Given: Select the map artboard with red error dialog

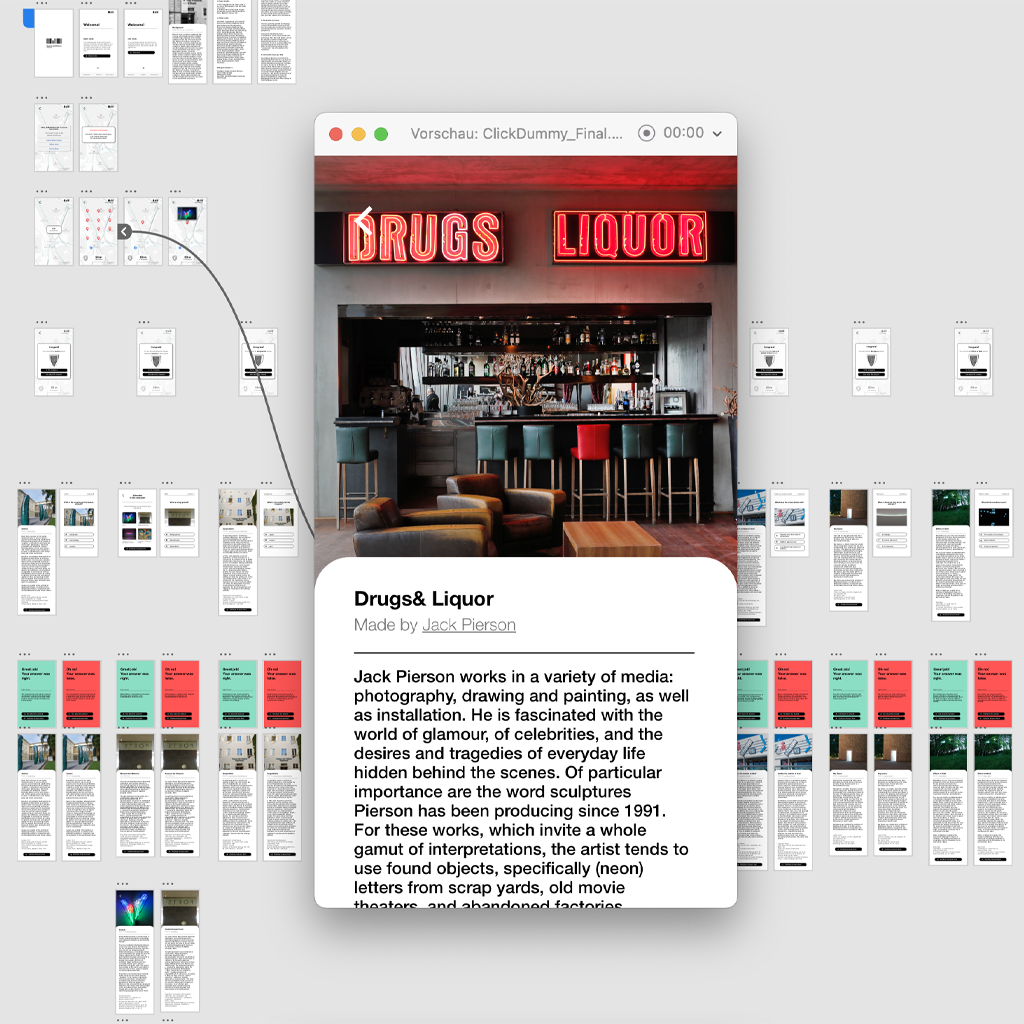Looking at the screenshot, I should click(x=98, y=136).
